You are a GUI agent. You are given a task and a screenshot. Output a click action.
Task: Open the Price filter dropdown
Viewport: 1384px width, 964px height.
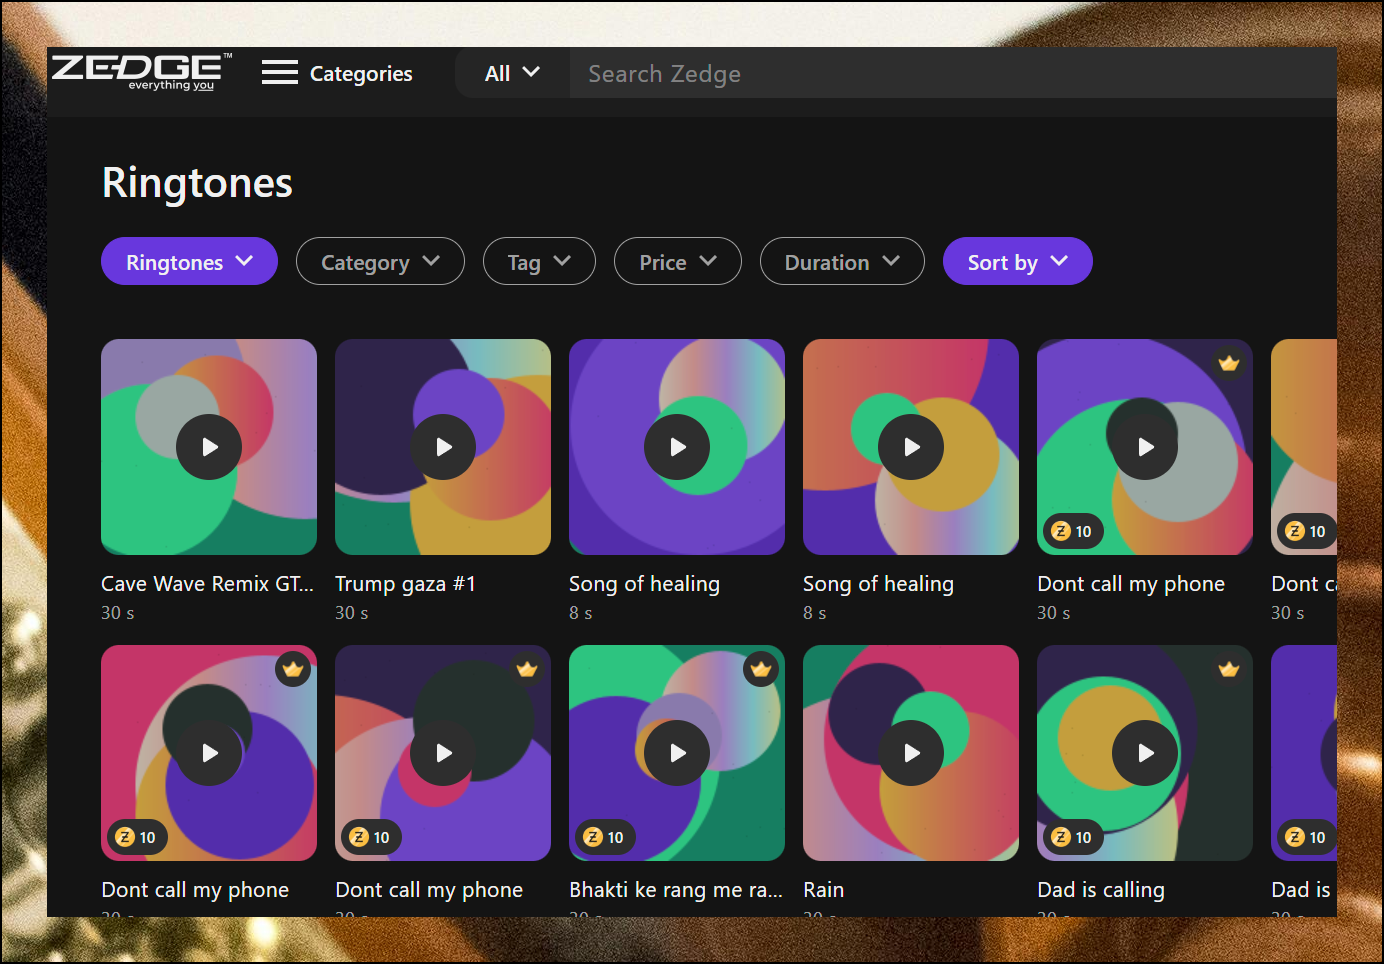(678, 261)
